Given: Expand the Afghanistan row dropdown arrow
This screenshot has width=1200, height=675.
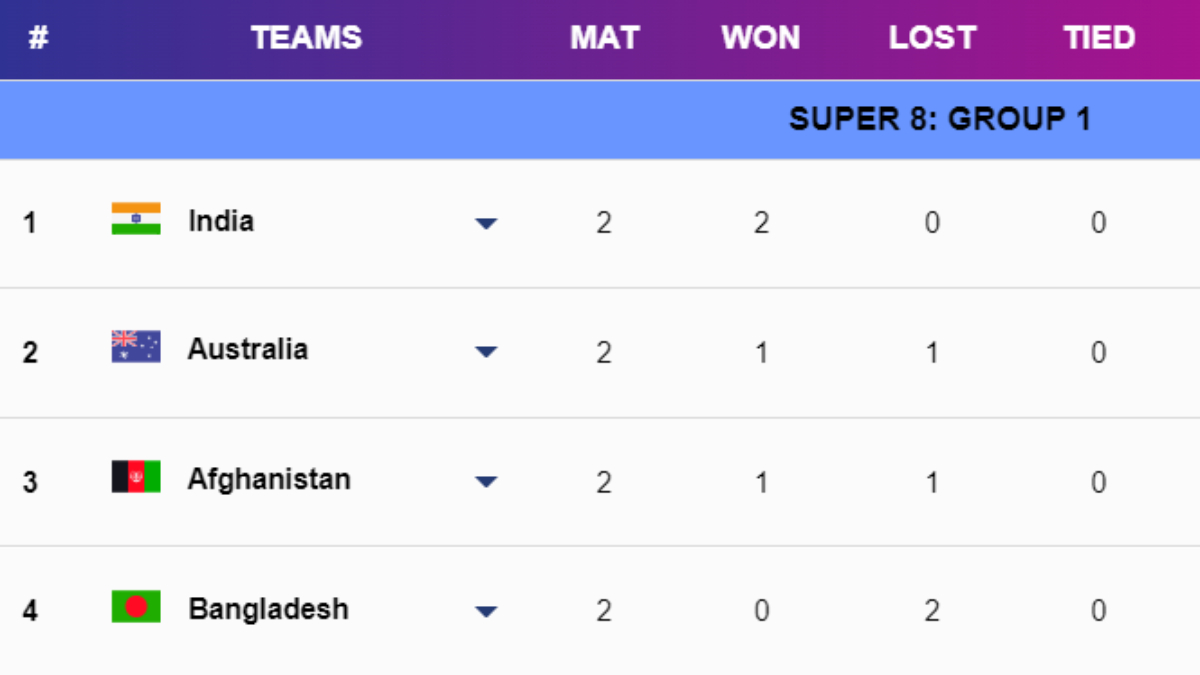Looking at the screenshot, I should tap(486, 482).
